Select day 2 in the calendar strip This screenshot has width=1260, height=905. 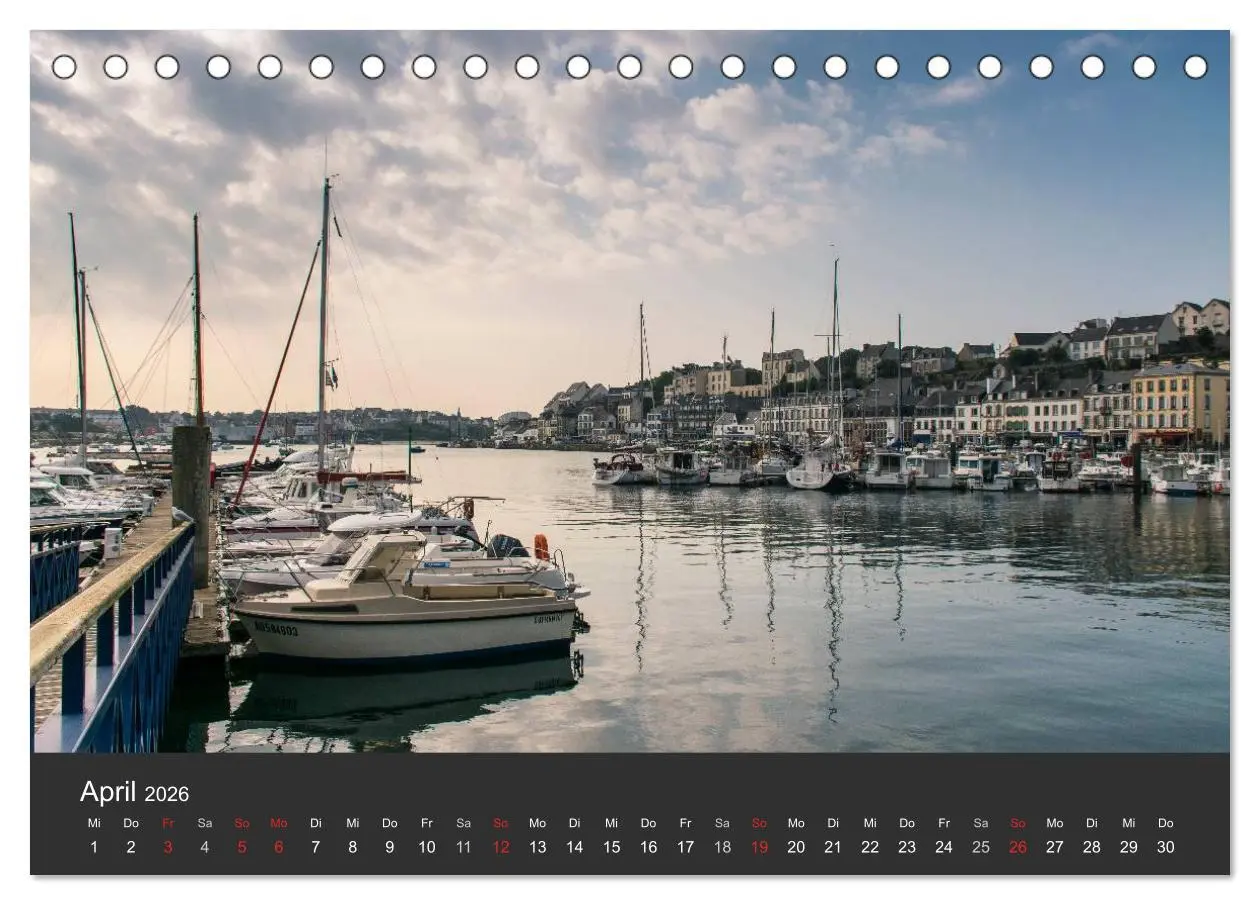(x=131, y=847)
